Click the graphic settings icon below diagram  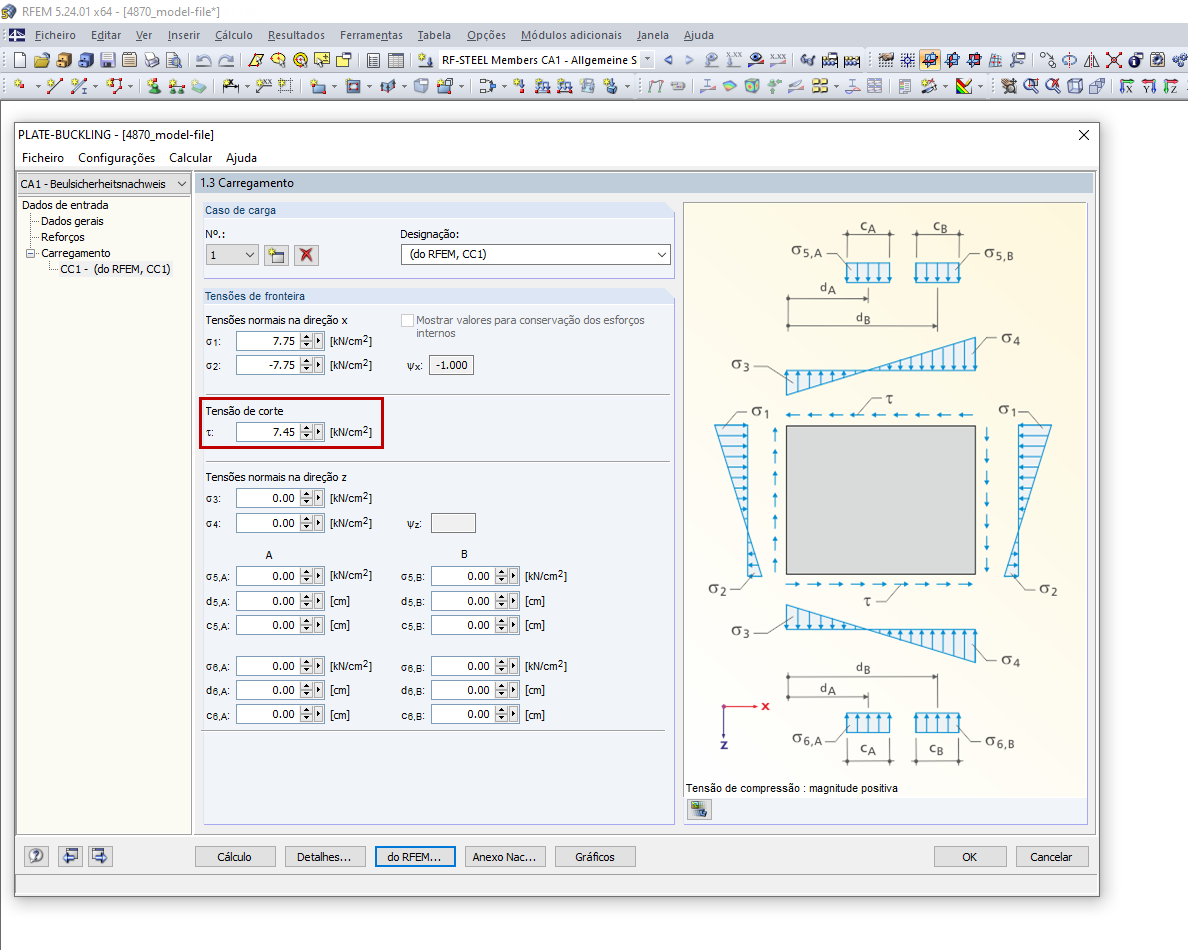pos(699,810)
